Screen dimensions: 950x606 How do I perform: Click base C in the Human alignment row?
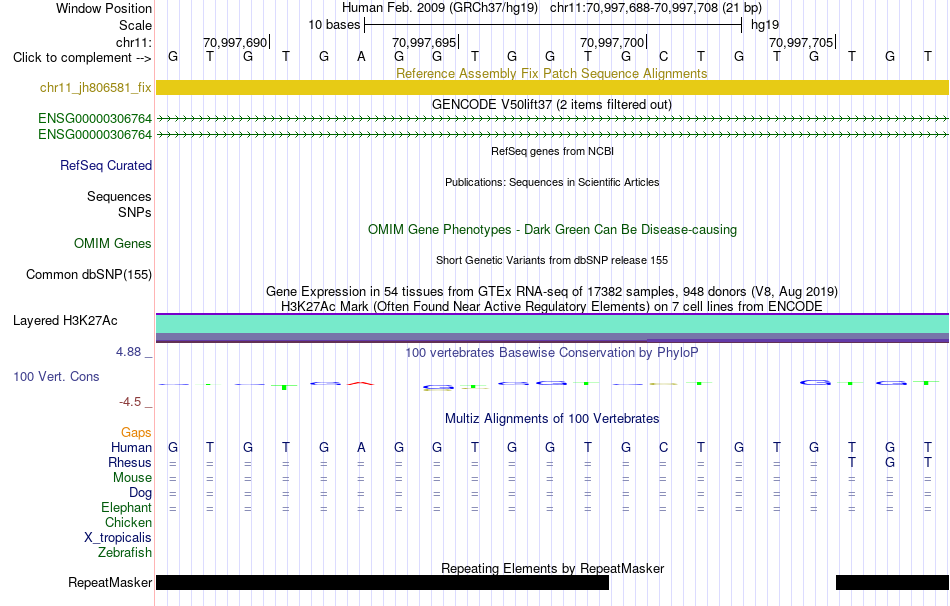coord(663,447)
